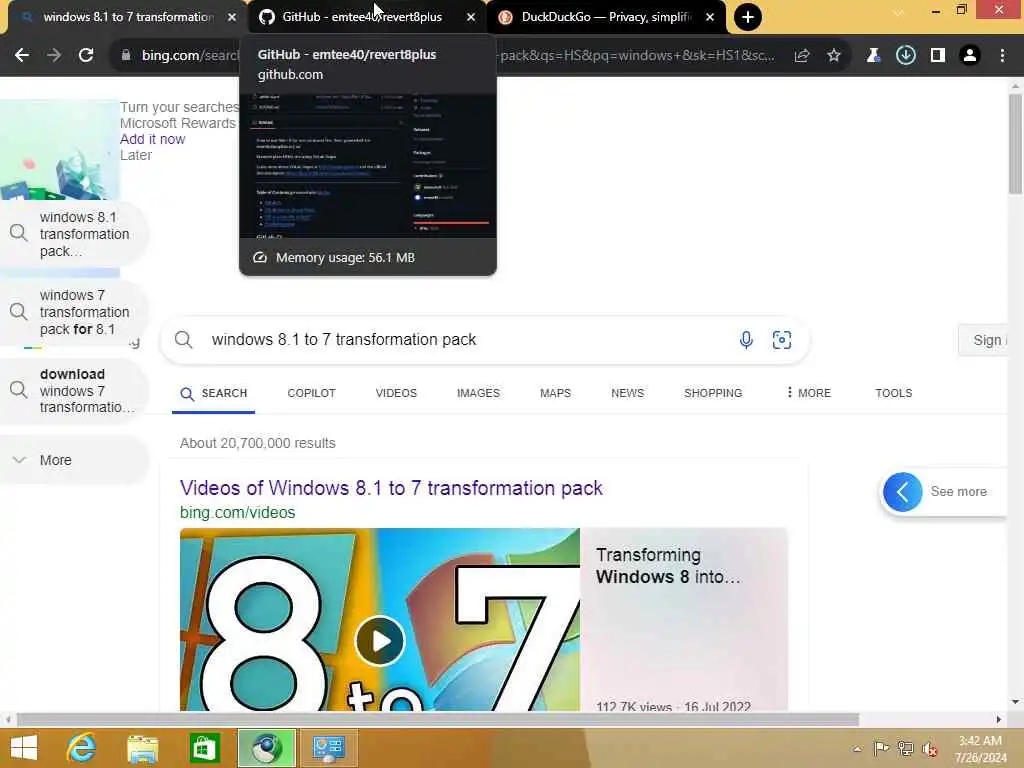Open SHOPPING results
The height and width of the screenshot is (768, 1024).
pyautogui.click(x=712, y=393)
